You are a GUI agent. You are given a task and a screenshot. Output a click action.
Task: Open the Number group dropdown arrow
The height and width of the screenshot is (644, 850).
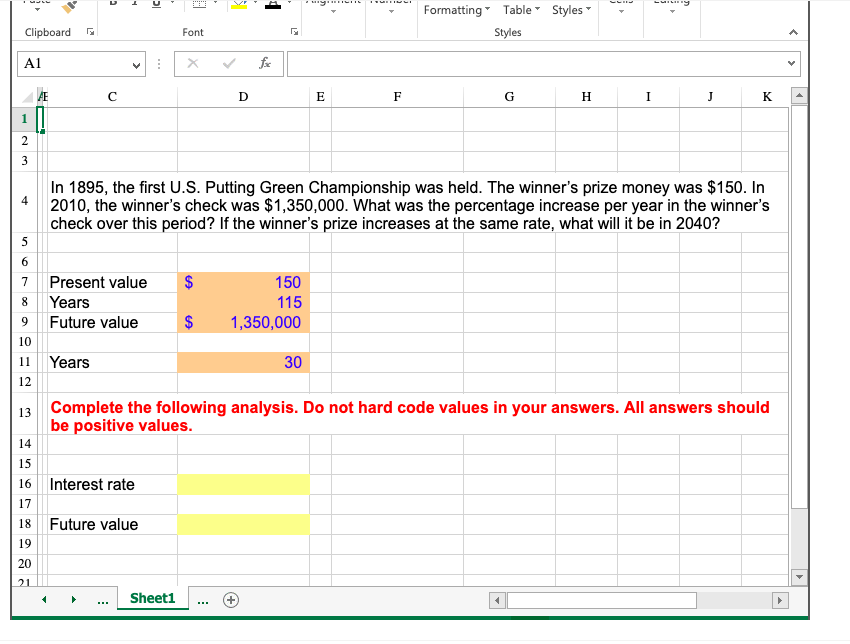pos(391,11)
